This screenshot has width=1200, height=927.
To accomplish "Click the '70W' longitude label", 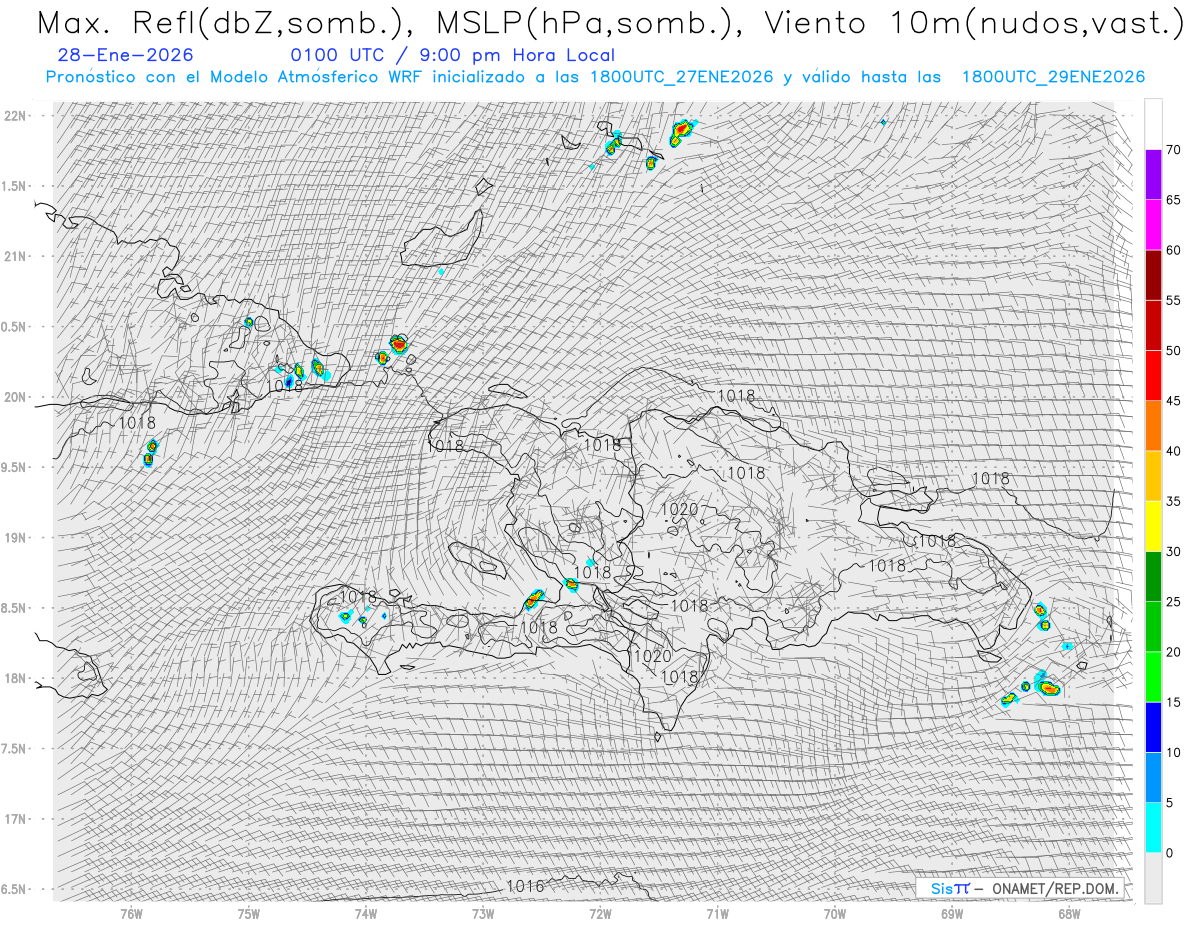I will pos(835,914).
